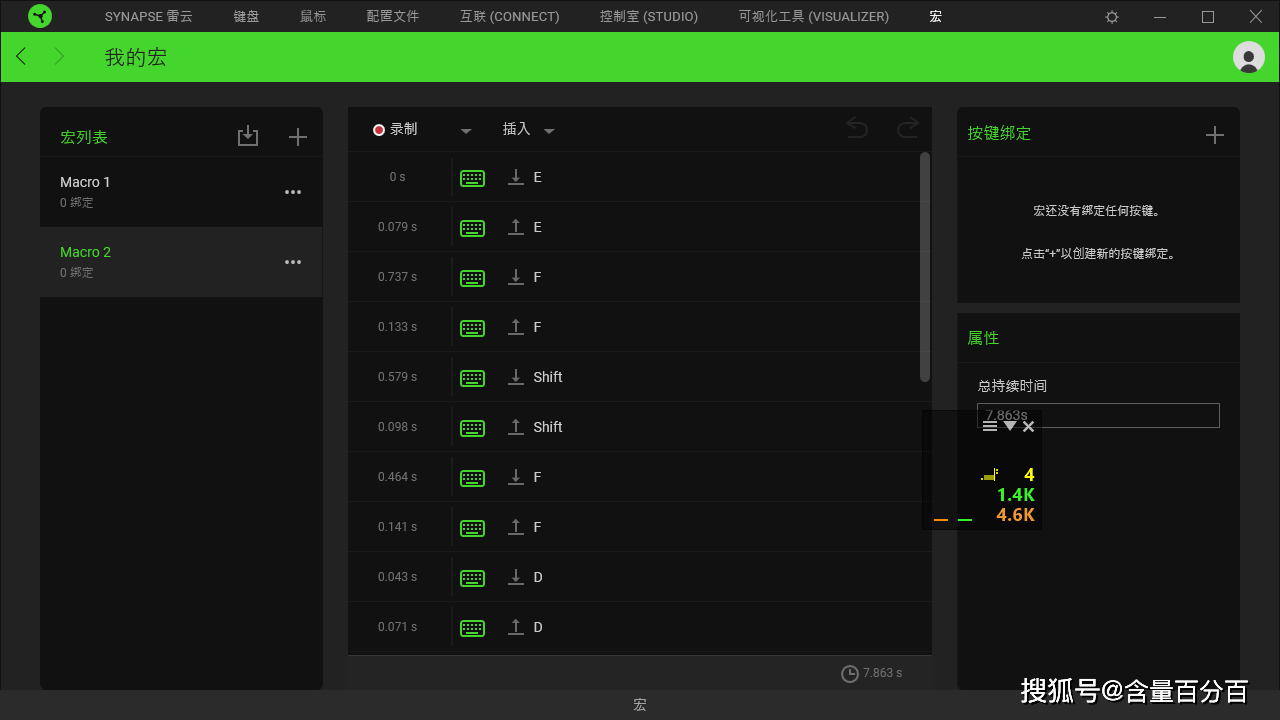Select the E key-up event at 0.079 s
Image resolution: width=1280 pixels, height=720 pixels.
(640, 227)
